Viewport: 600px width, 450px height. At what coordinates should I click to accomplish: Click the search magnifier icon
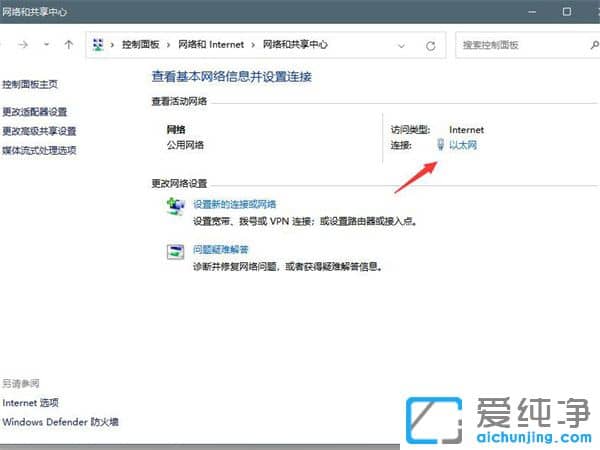point(594,45)
